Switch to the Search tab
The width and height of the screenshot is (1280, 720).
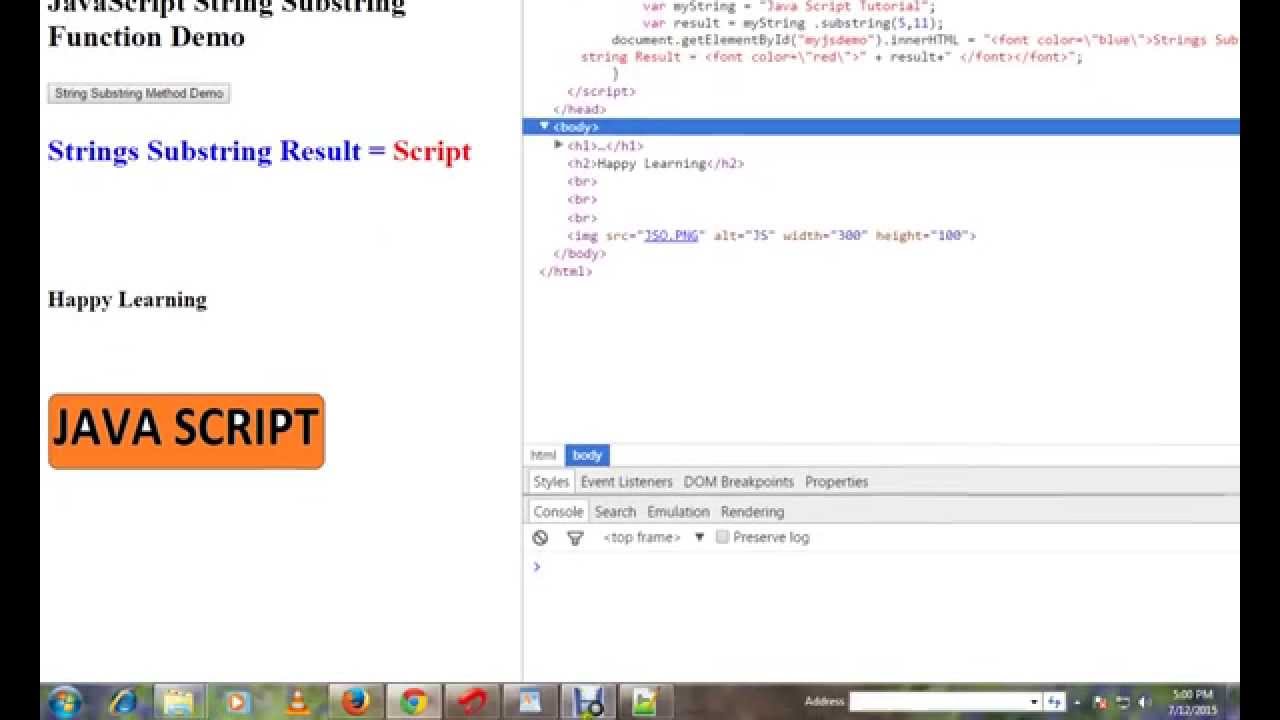coord(615,511)
